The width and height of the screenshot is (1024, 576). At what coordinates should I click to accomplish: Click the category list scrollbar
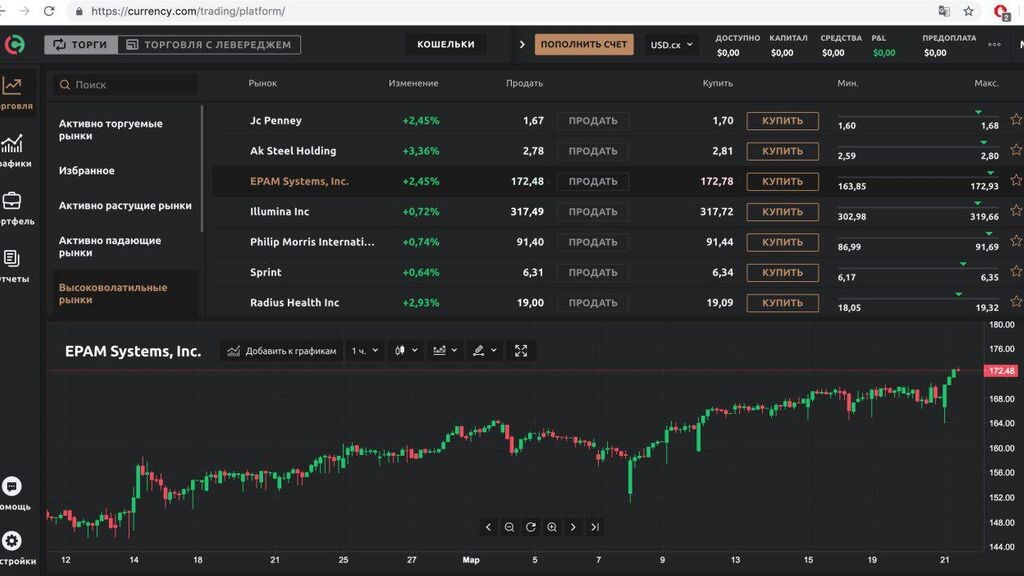tap(202, 168)
